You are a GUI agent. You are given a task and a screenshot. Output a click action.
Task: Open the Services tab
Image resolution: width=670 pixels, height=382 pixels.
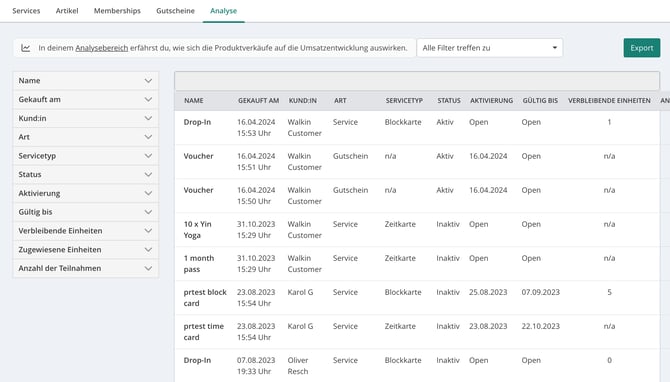point(26,11)
